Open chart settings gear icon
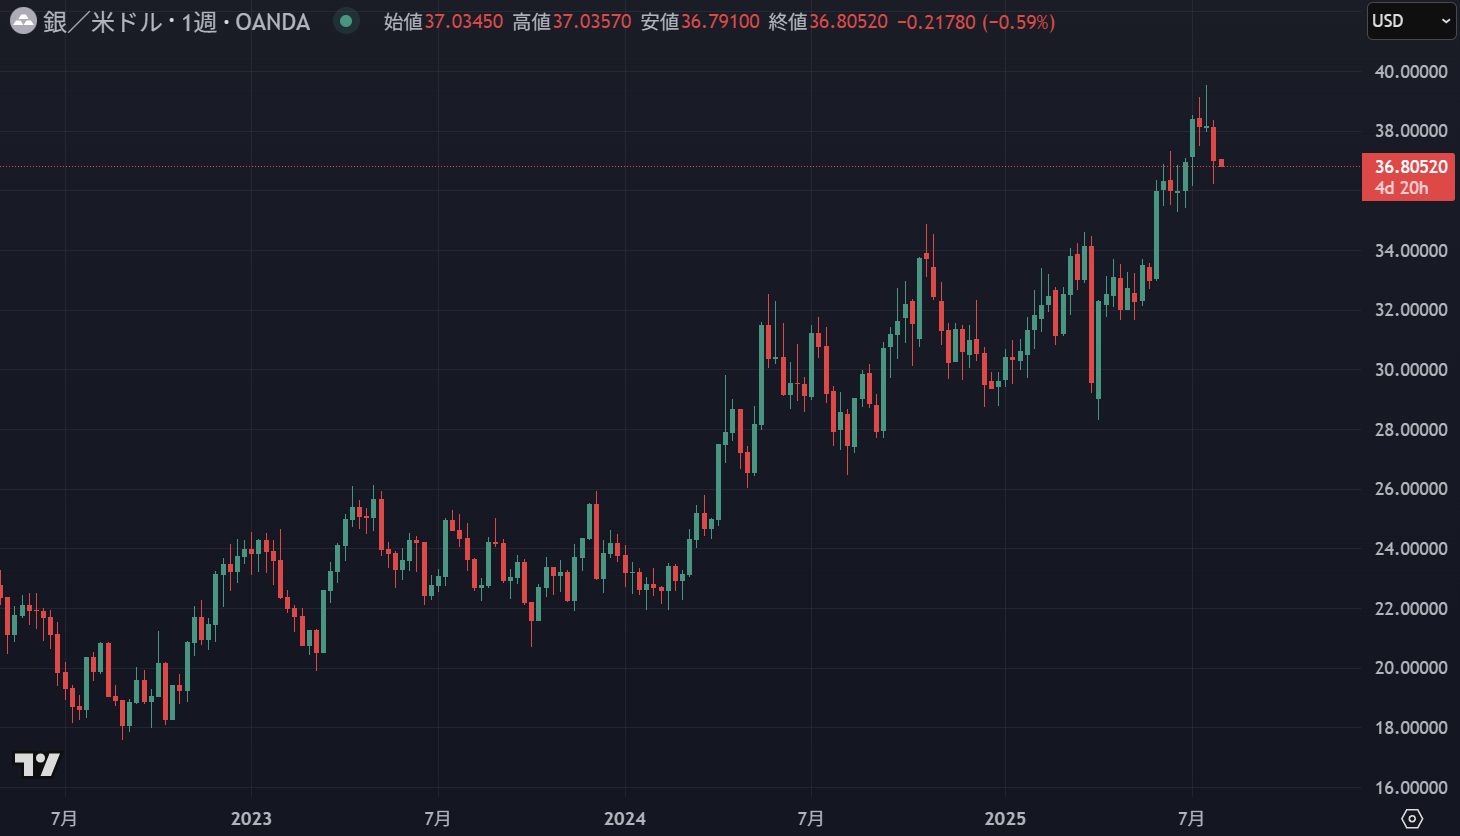The image size is (1460, 836). pyautogui.click(x=1412, y=818)
